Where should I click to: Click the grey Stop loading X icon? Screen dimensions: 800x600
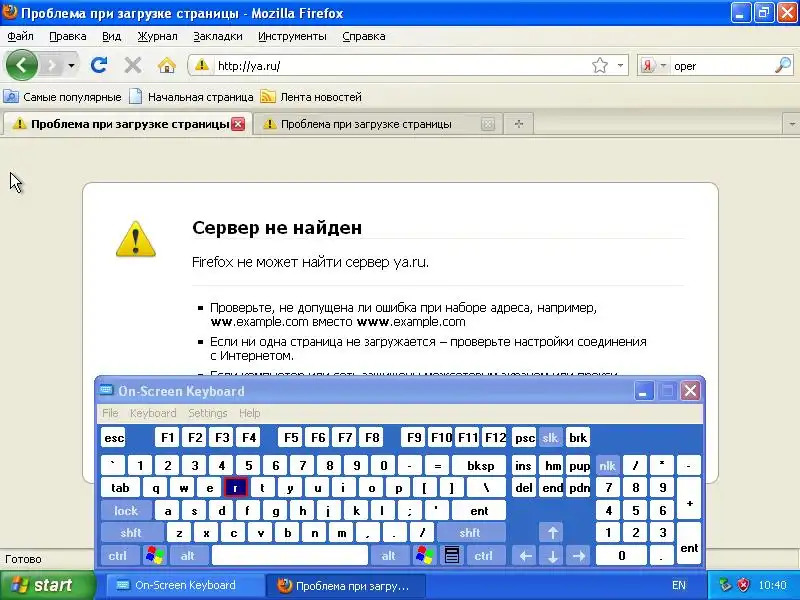(133, 65)
